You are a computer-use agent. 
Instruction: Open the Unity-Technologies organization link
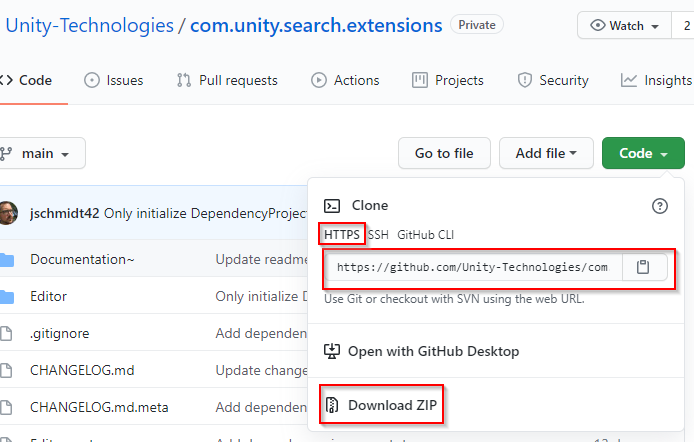(88, 25)
